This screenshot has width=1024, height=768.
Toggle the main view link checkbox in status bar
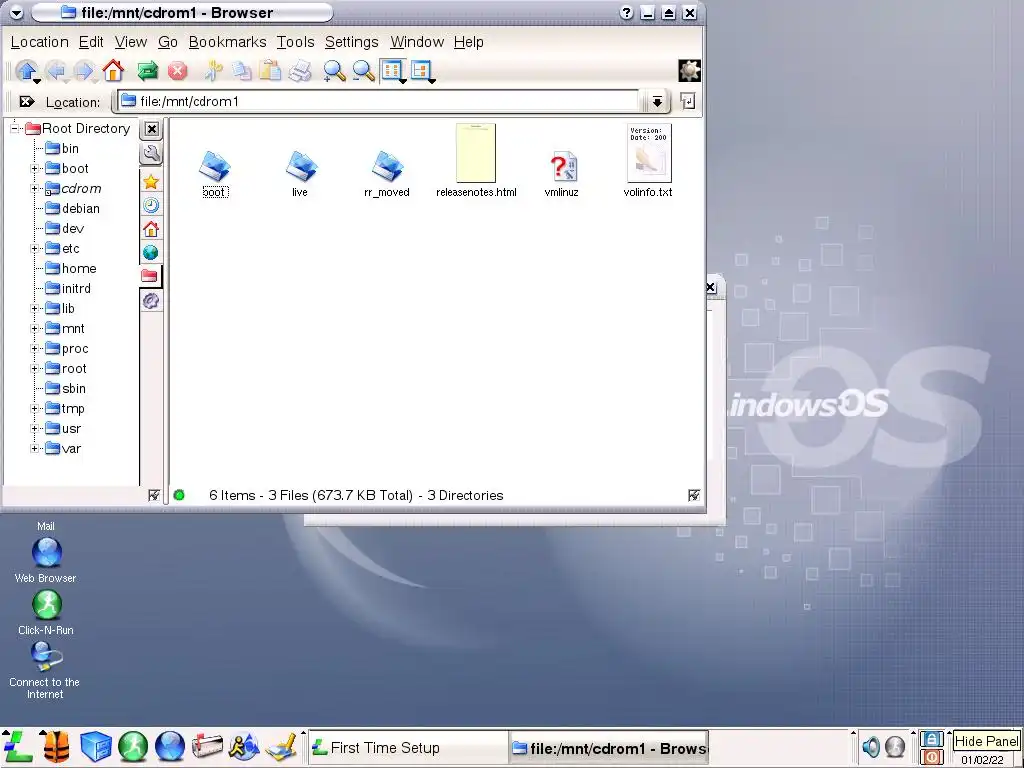(694, 496)
